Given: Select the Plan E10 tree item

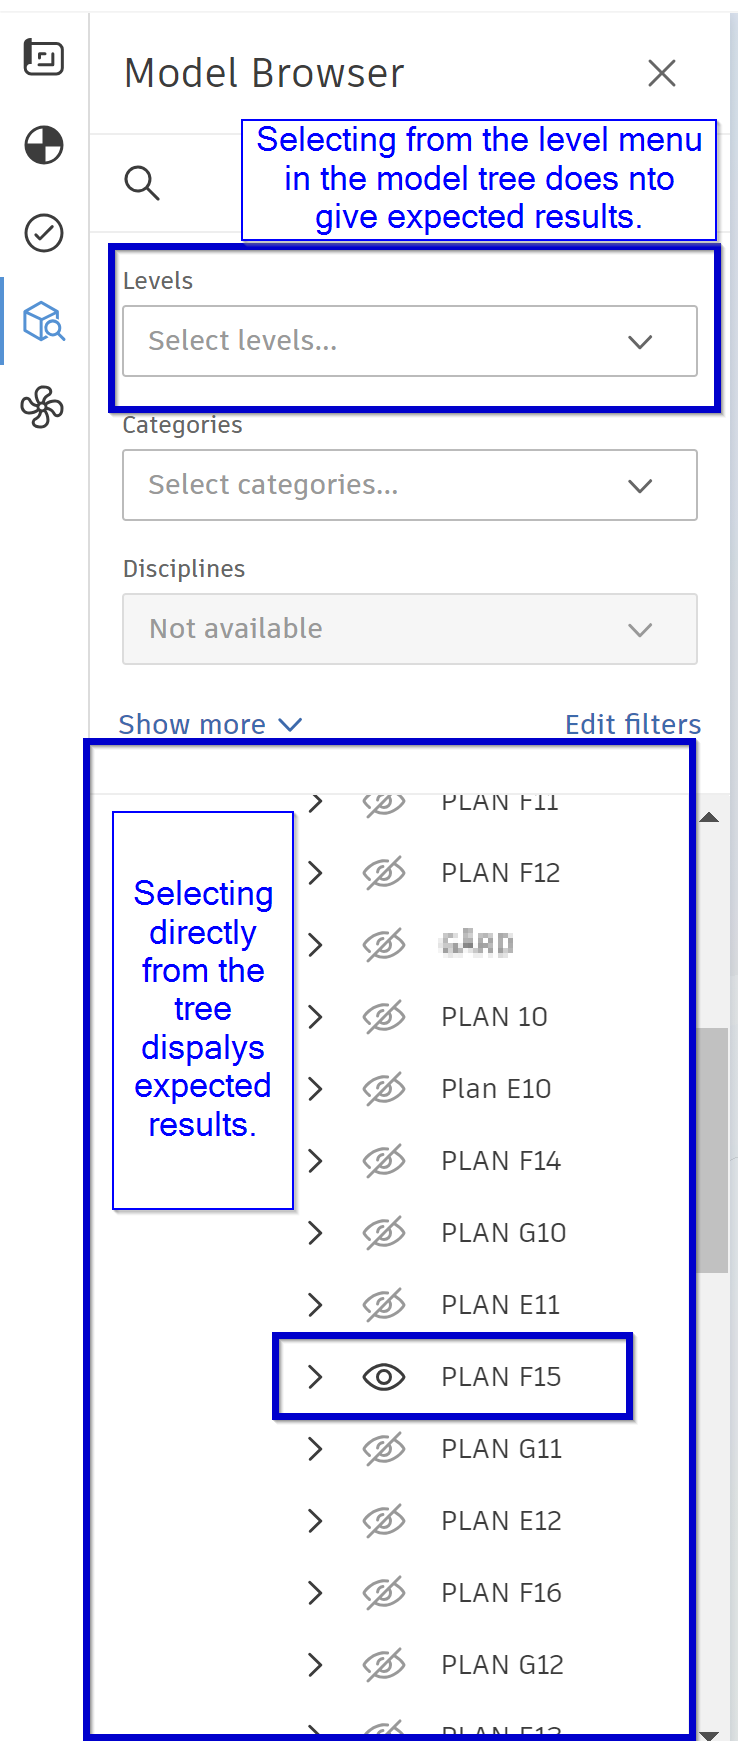Looking at the screenshot, I should coord(496,1088).
